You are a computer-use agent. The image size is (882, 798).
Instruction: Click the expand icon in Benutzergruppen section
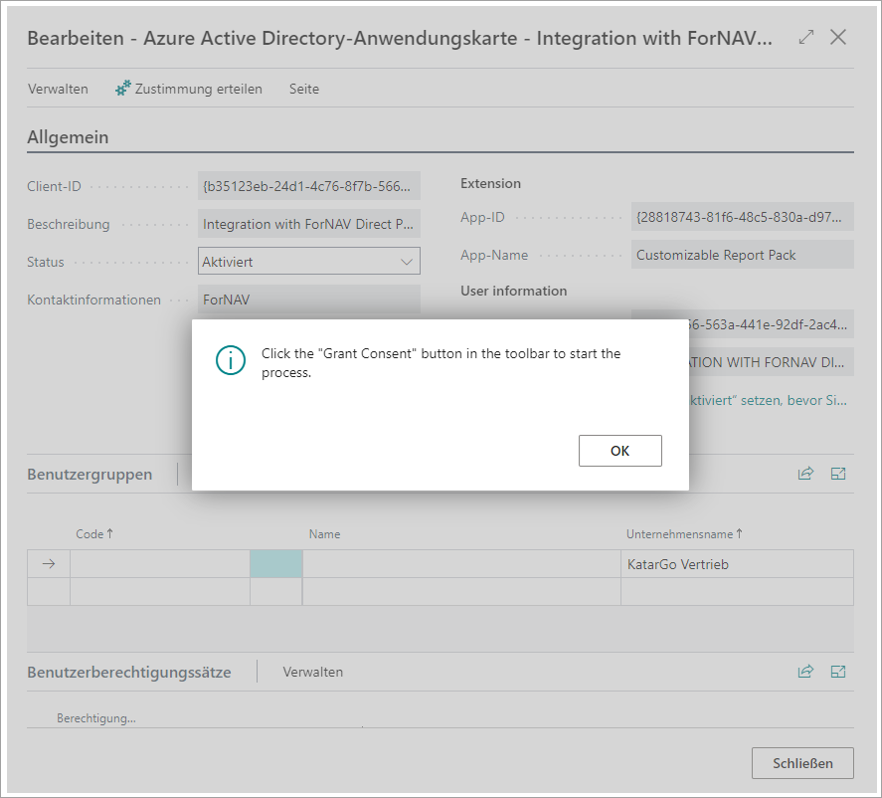tap(838, 474)
